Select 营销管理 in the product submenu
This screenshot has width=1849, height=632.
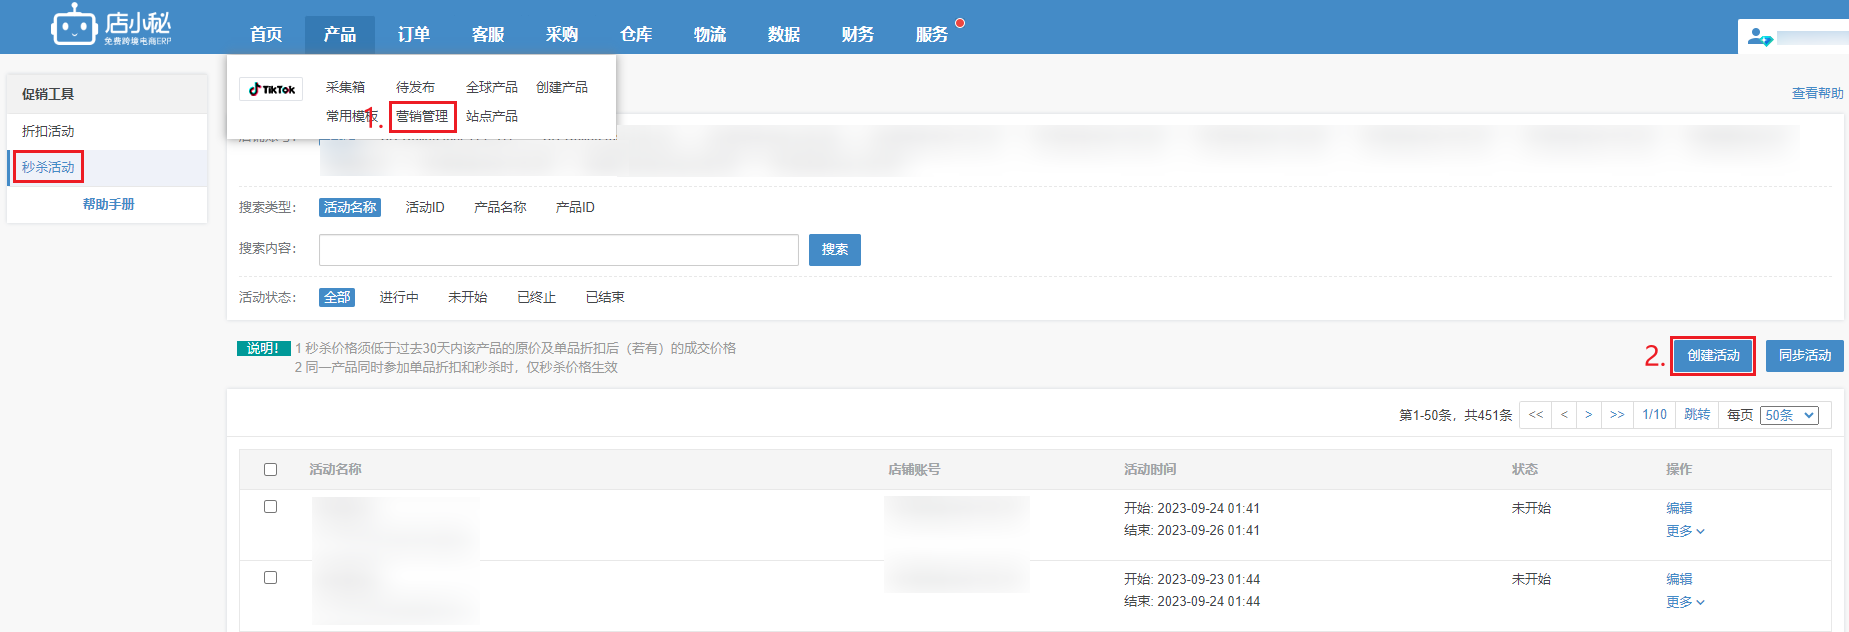[422, 117]
